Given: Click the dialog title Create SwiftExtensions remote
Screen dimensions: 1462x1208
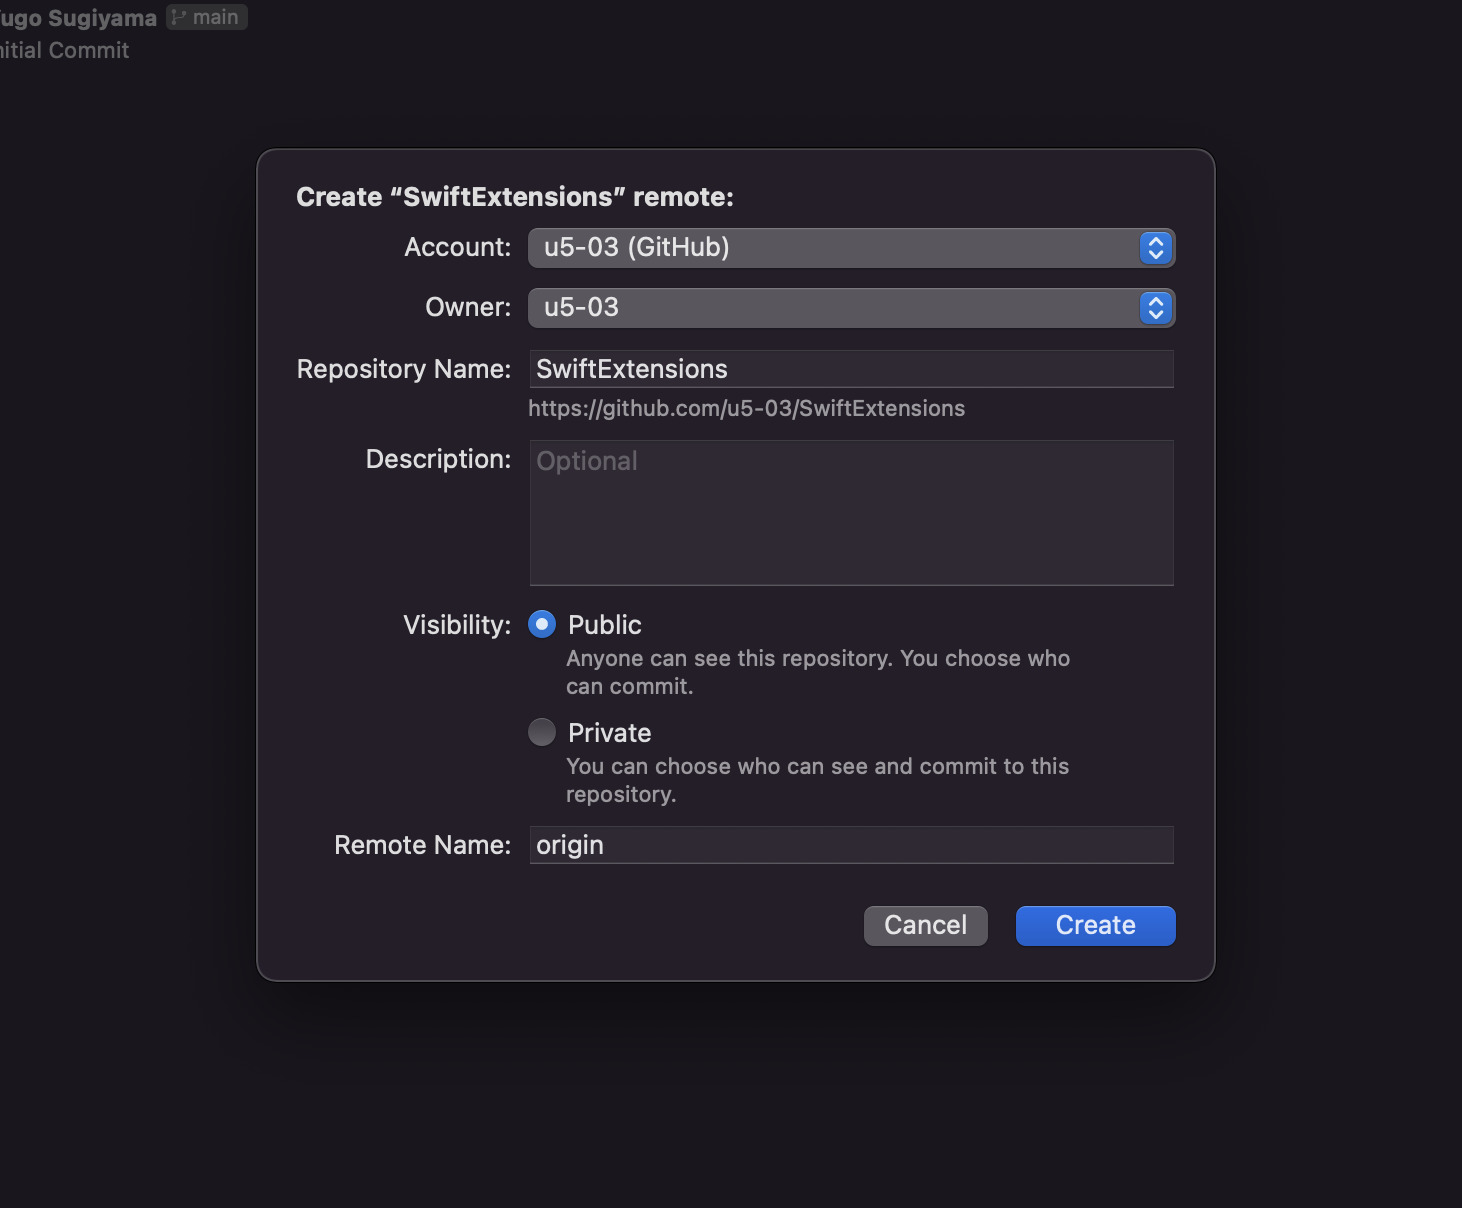Looking at the screenshot, I should pos(514,197).
